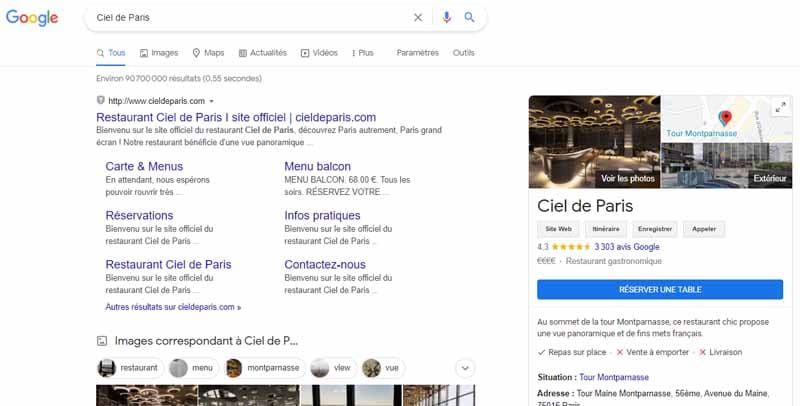Open the Restaurant Ciel de Paris sitelink
Screen dimensions: 800x406
pyautogui.click(x=168, y=264)
